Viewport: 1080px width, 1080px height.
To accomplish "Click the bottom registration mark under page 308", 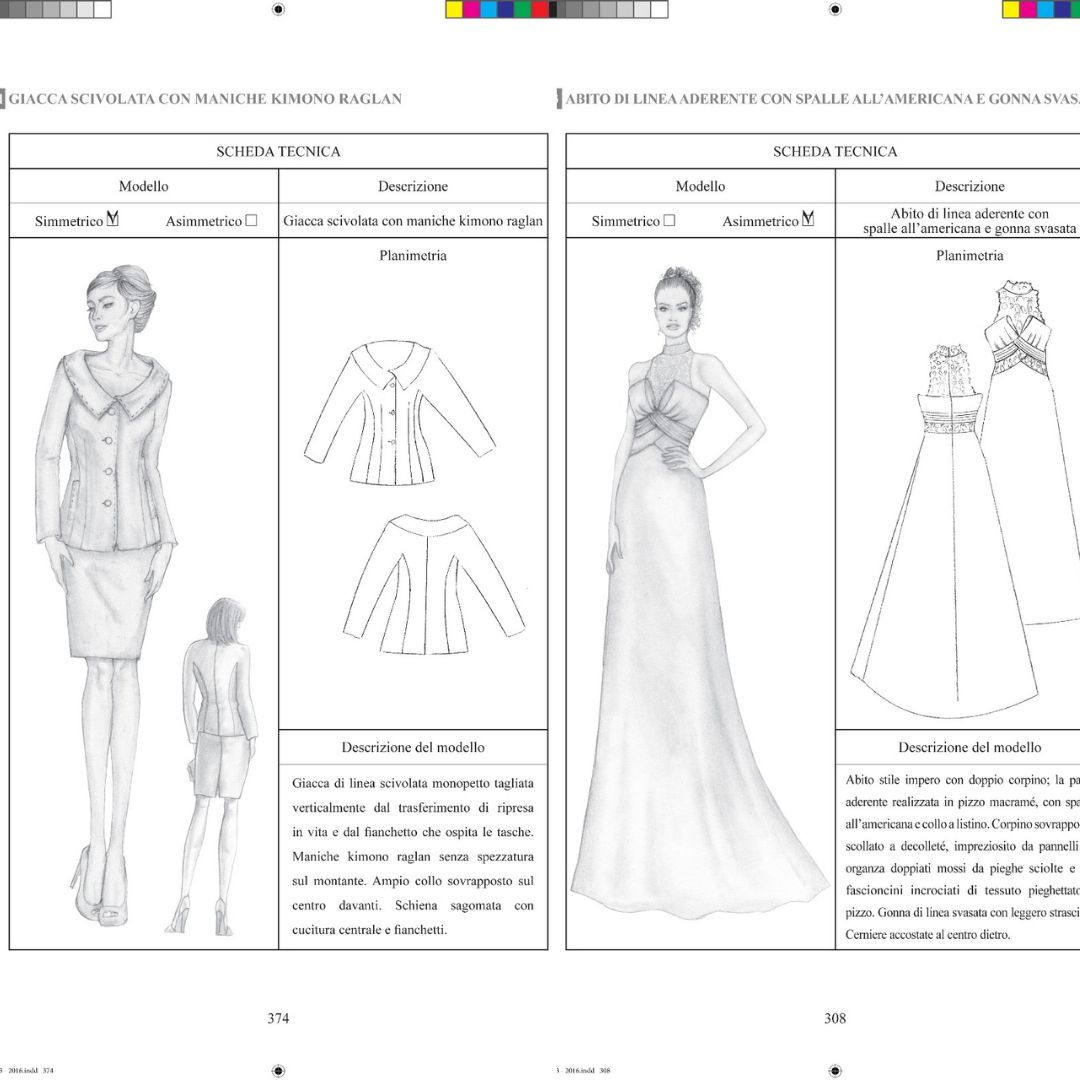I will (835, 1070).
